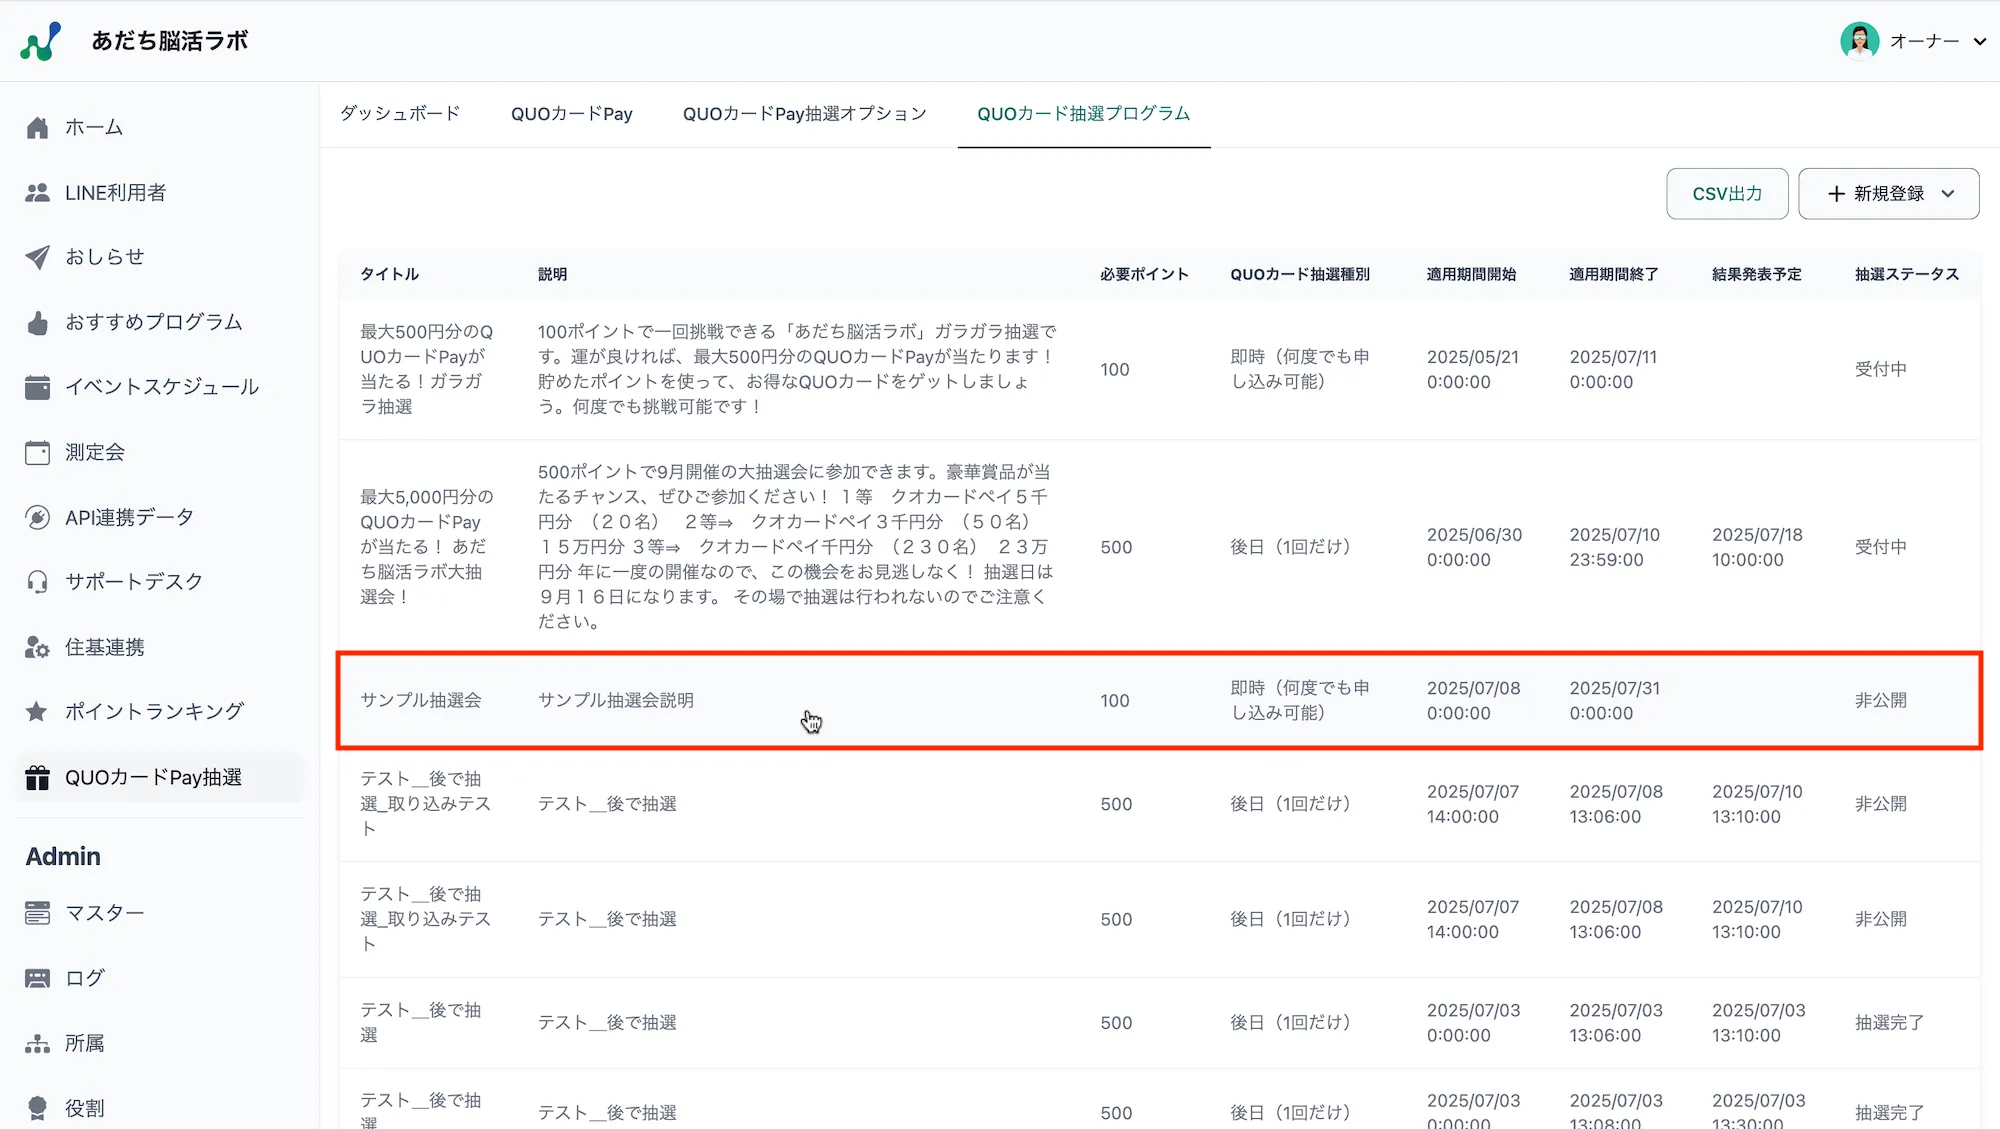
Task: Click the LINE利用者 people icon
Action: (x=37, y=193)
